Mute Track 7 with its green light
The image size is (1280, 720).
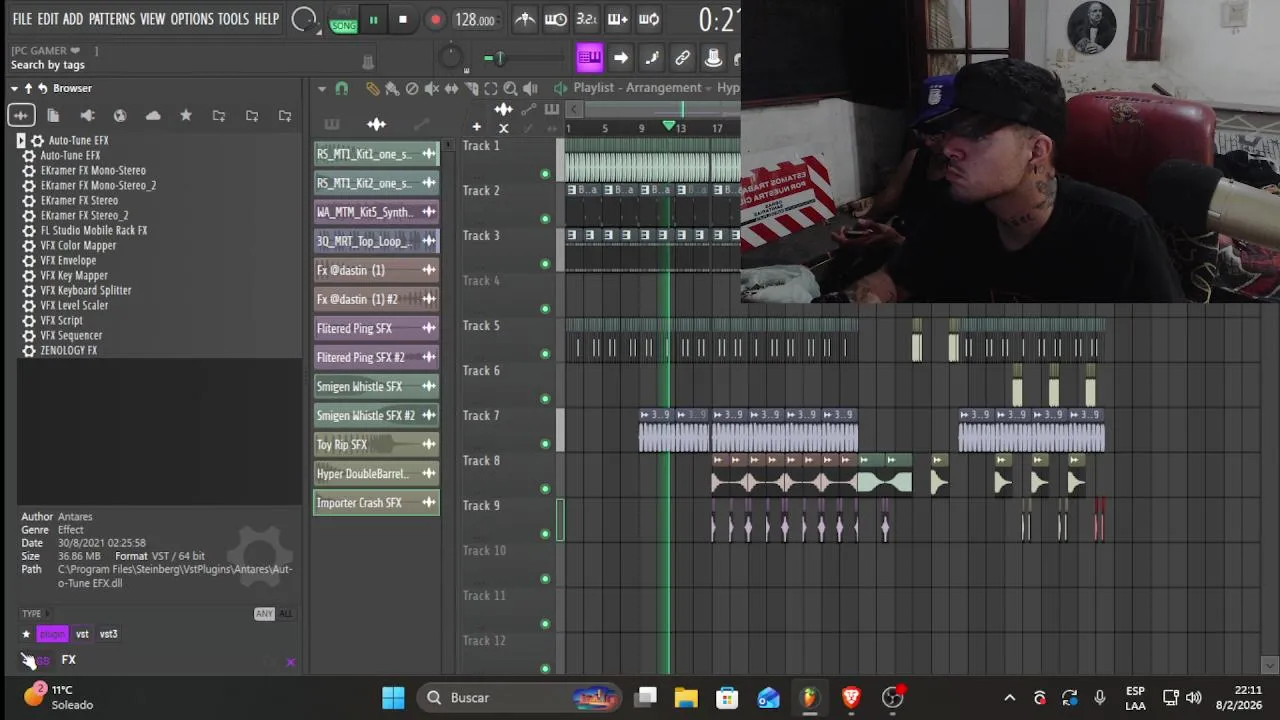(545, 444)
